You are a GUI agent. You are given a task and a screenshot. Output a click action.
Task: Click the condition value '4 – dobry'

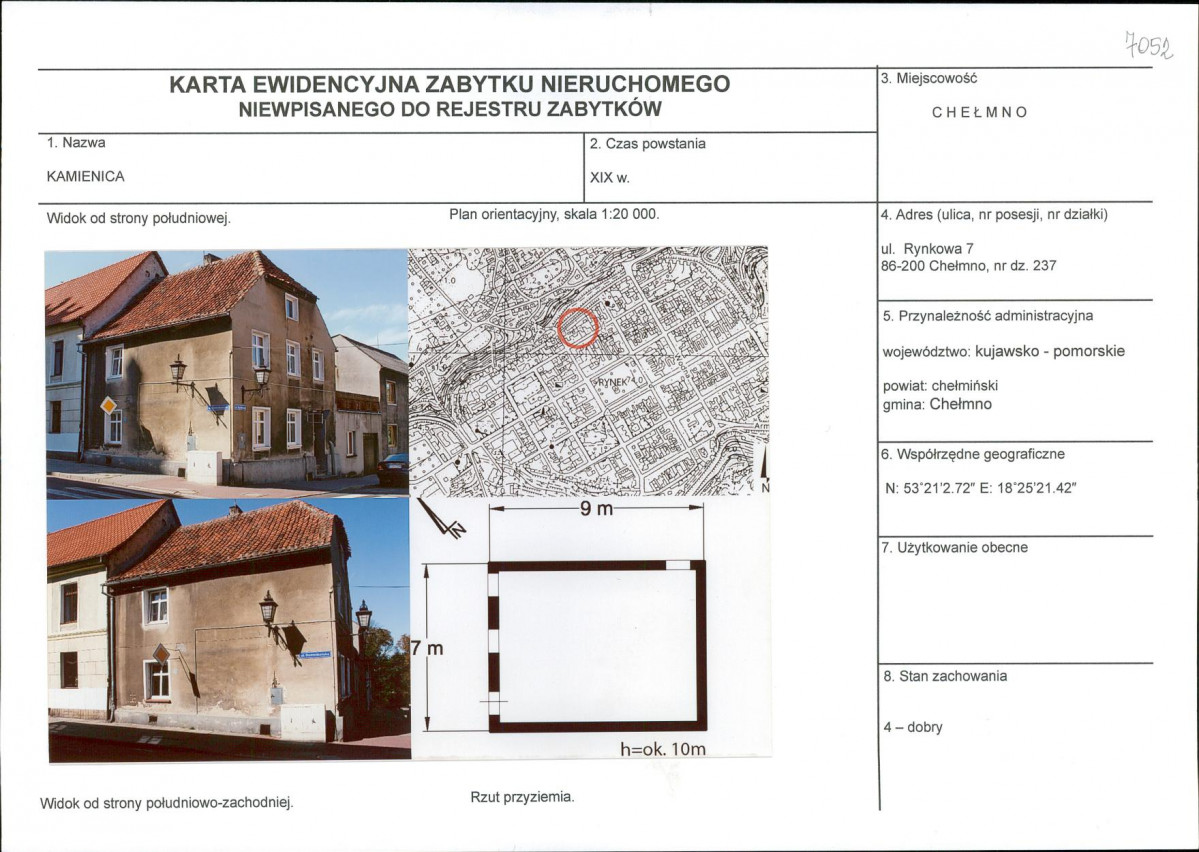pyautogui.click(x=913, y=727)
